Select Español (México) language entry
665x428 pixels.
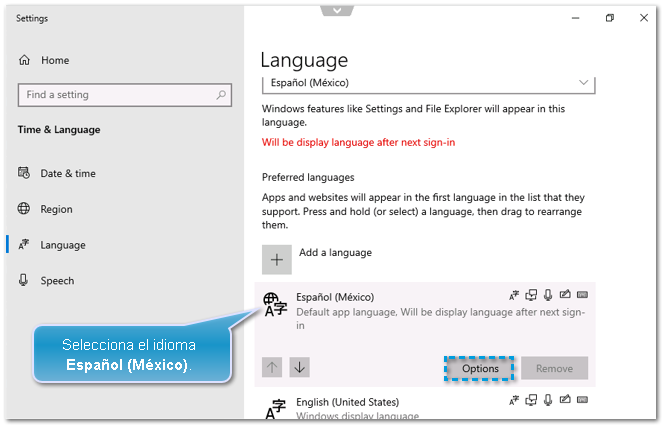pyautogui.click(x=425, y=334)
